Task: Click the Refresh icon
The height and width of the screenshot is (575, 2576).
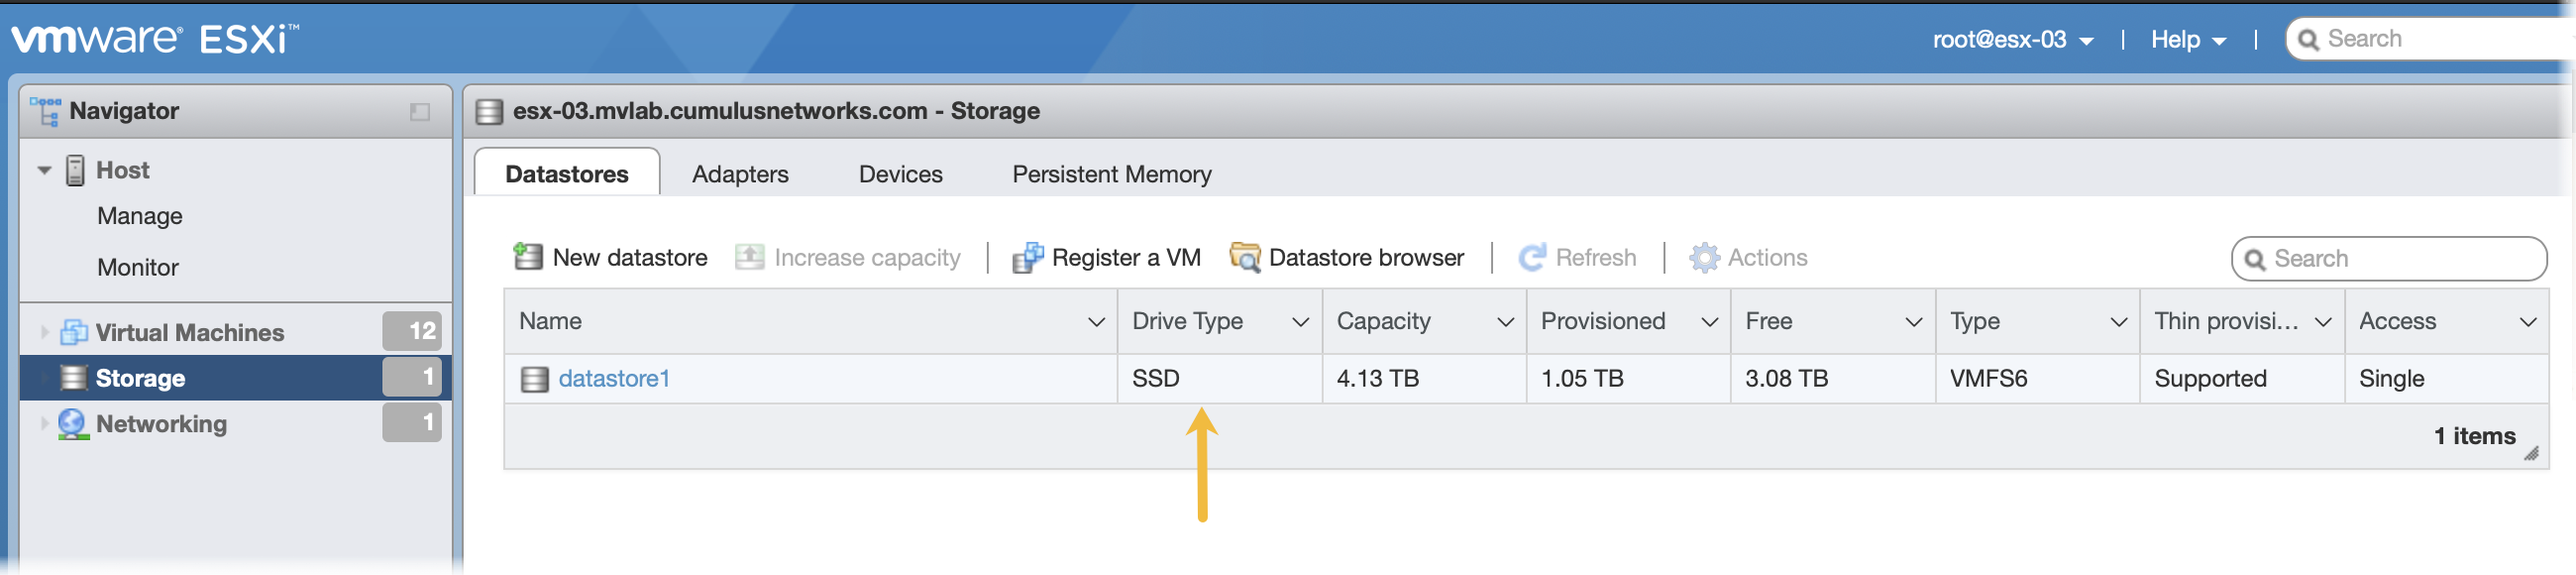Action: (1531, 257)
